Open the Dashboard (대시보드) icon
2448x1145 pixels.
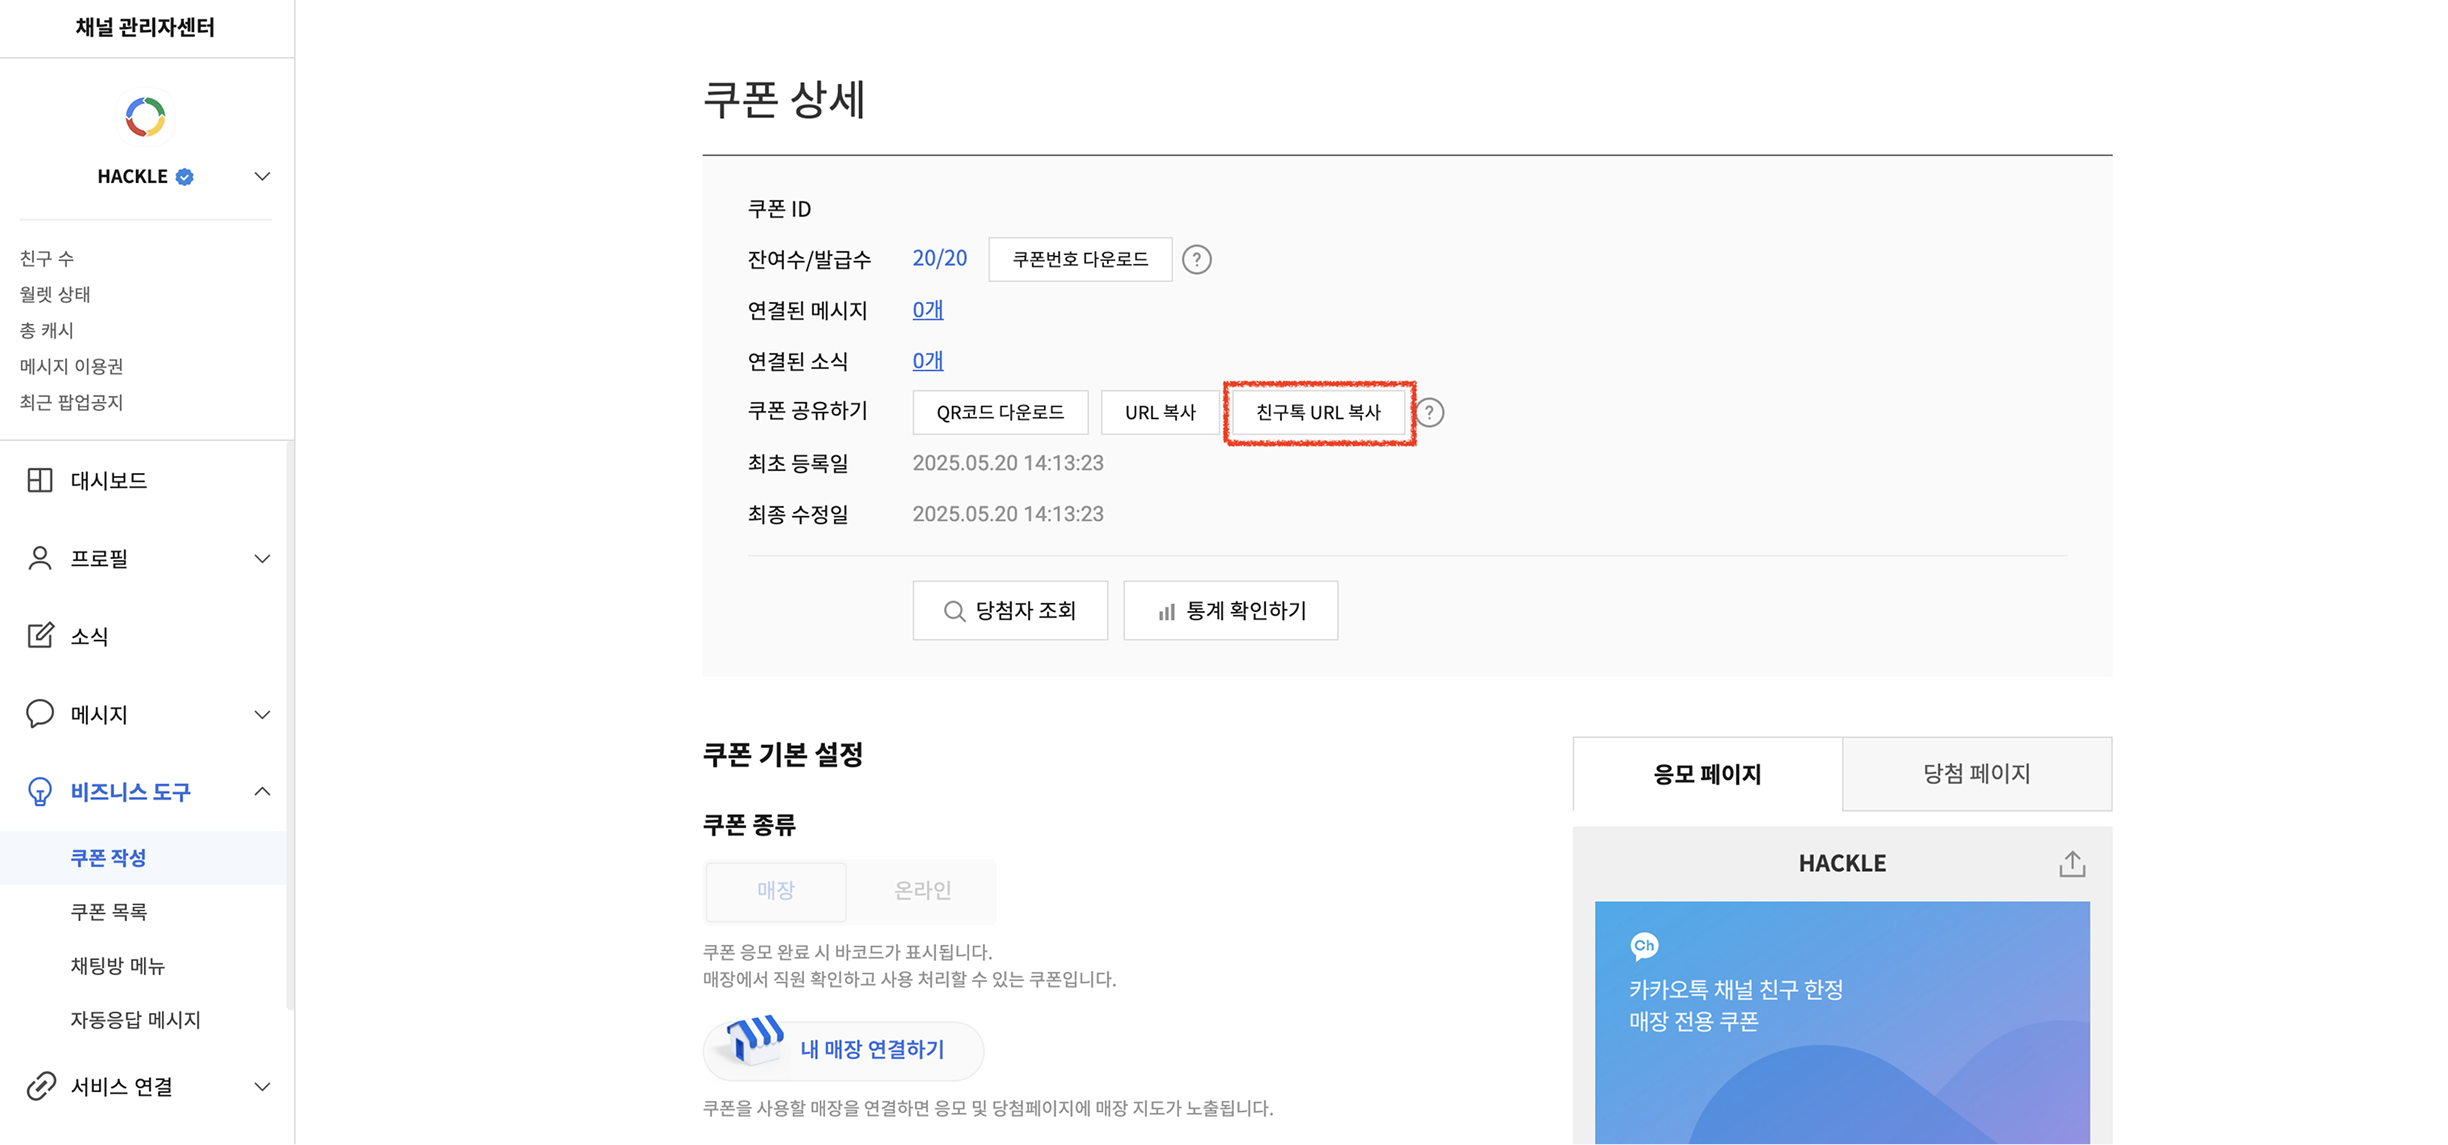pyautogui.click(x=40, y=480)
